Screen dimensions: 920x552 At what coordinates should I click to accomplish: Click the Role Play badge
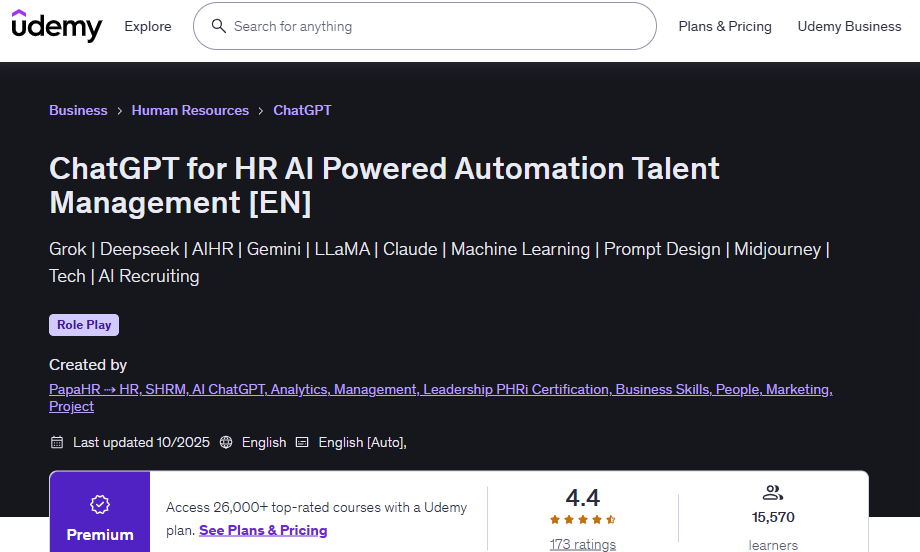tap(84, 325)
